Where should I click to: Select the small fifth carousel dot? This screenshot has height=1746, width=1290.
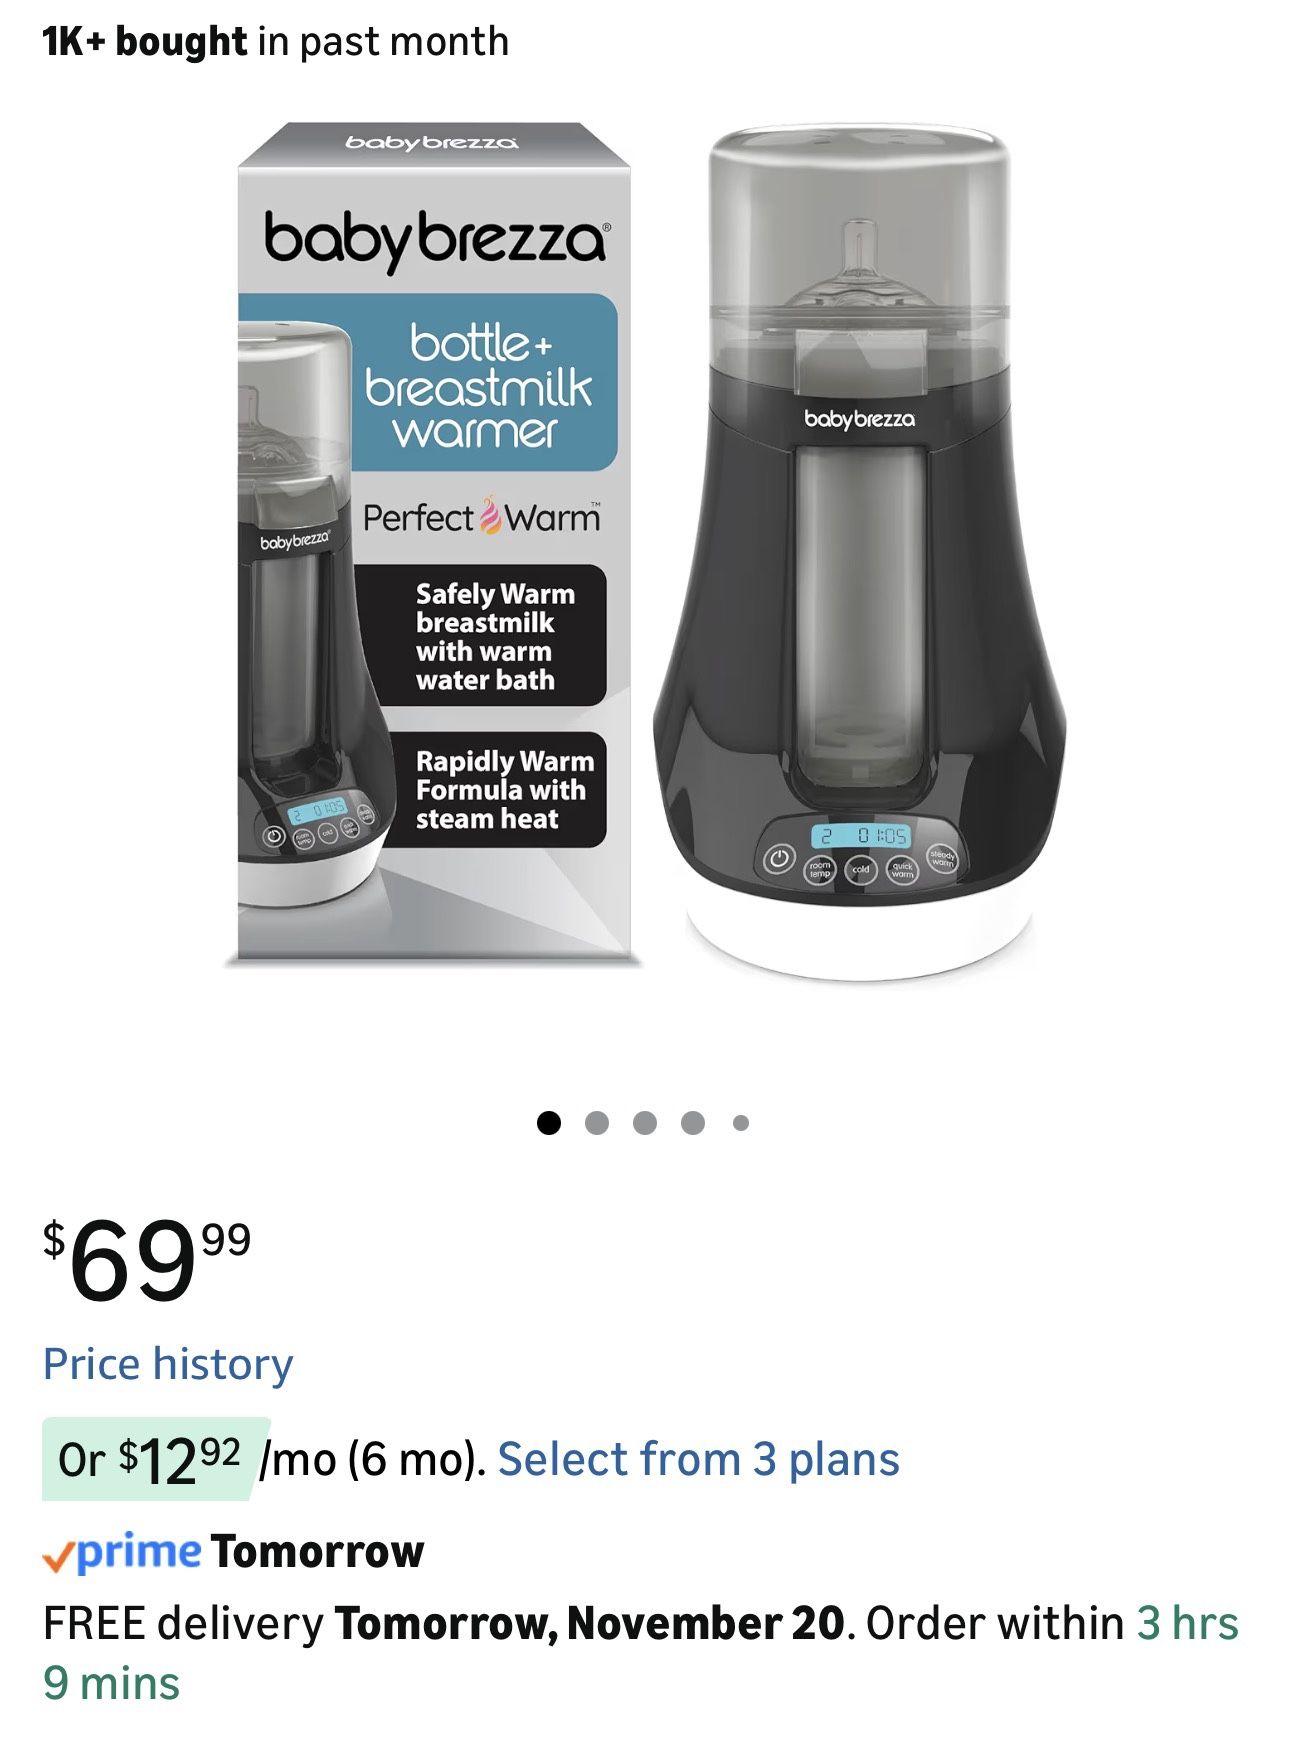pyautogui.click(x=741, y=1123)
